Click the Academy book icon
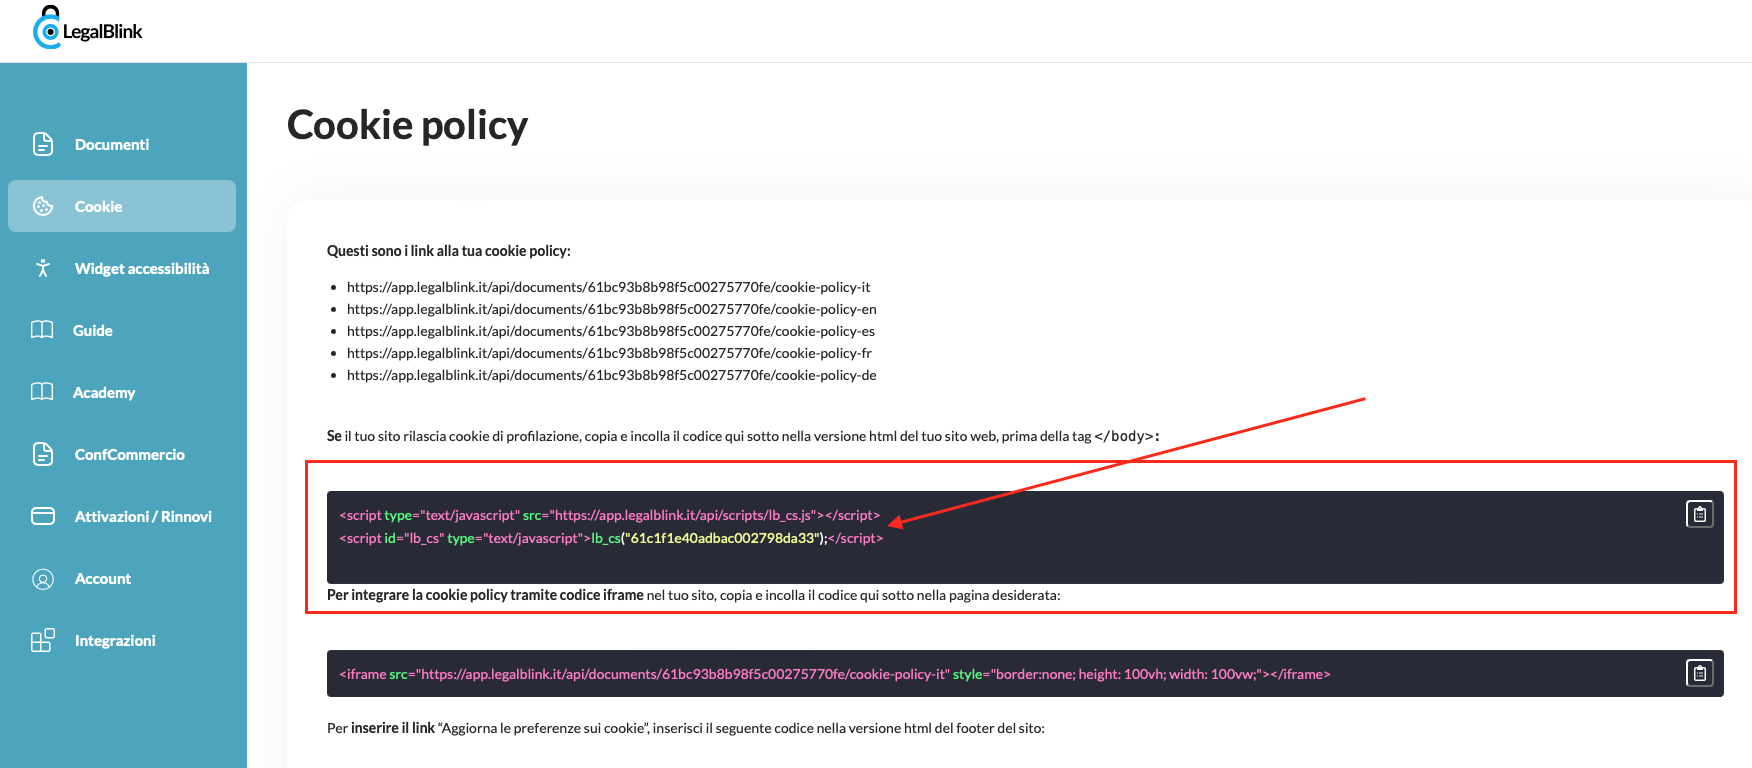 (x=42, y=392)
